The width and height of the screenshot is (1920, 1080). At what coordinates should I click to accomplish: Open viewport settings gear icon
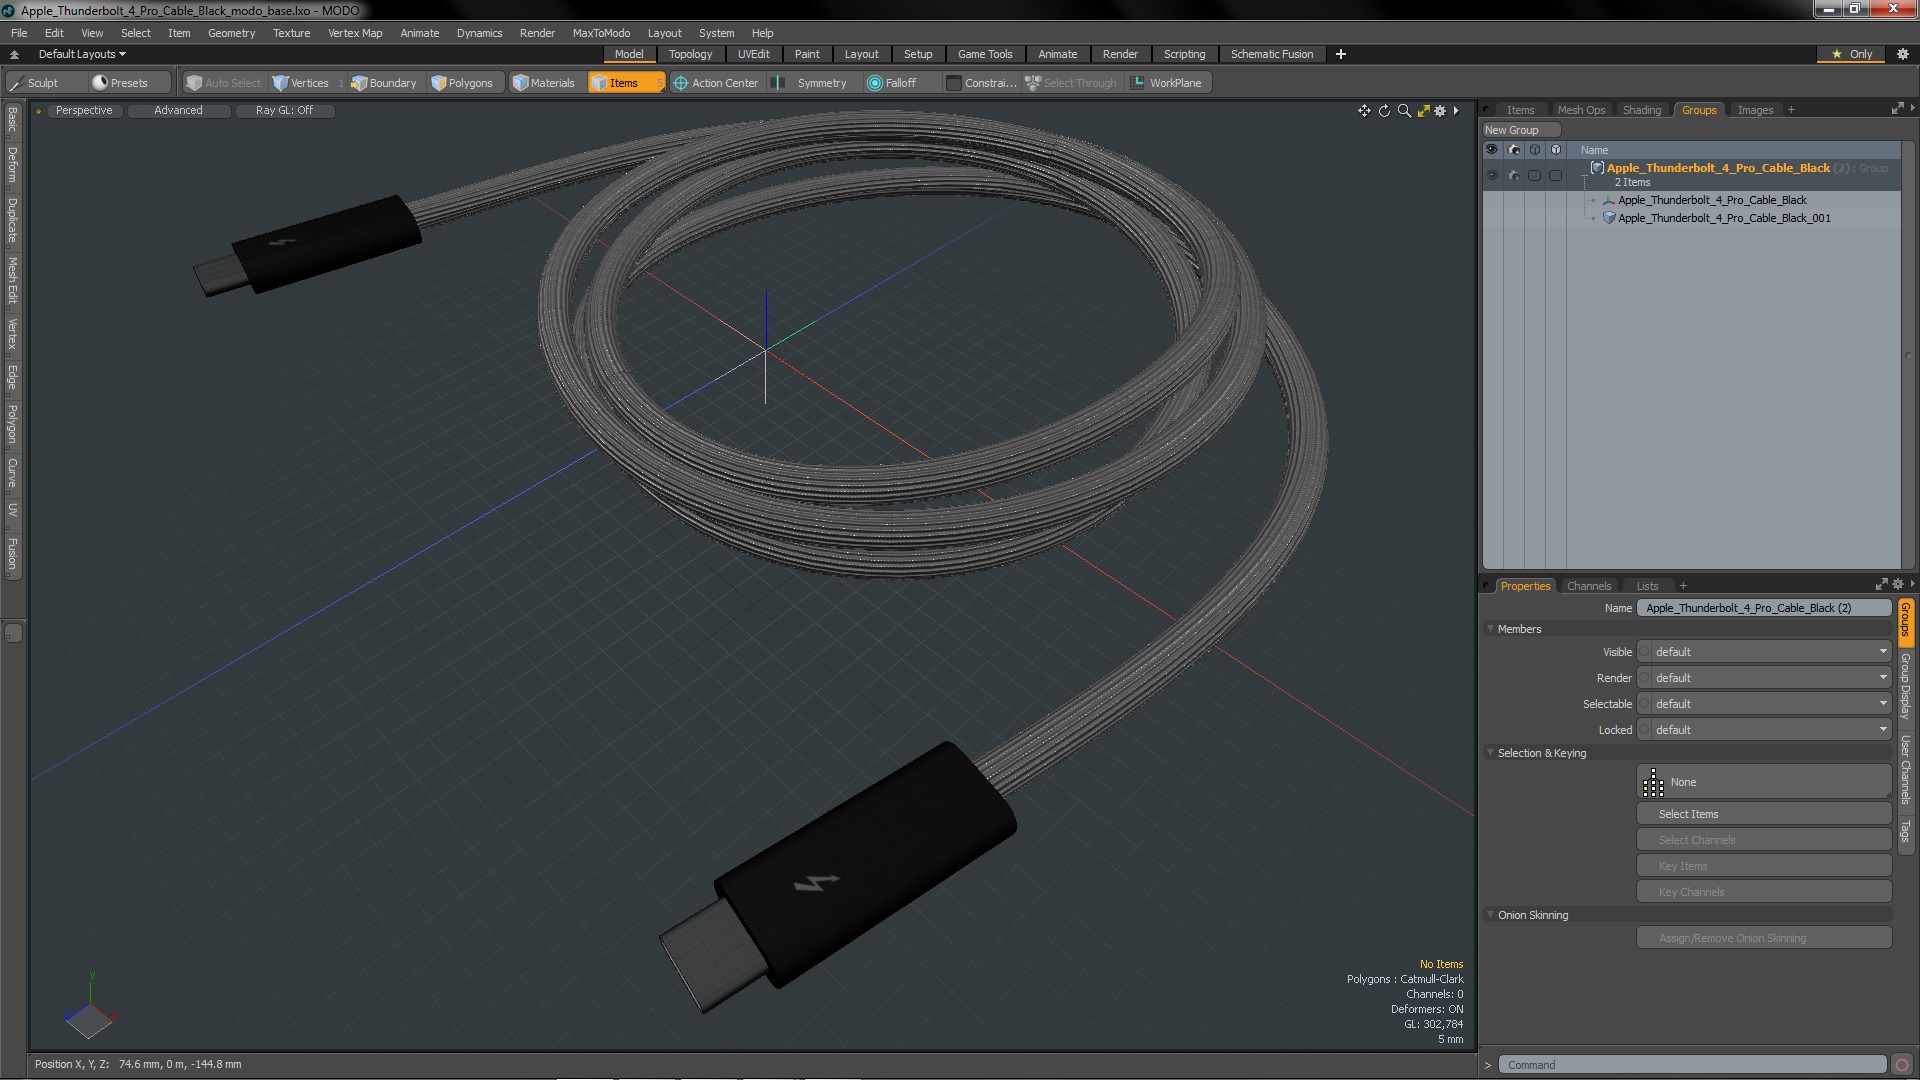click(1440, 111)
